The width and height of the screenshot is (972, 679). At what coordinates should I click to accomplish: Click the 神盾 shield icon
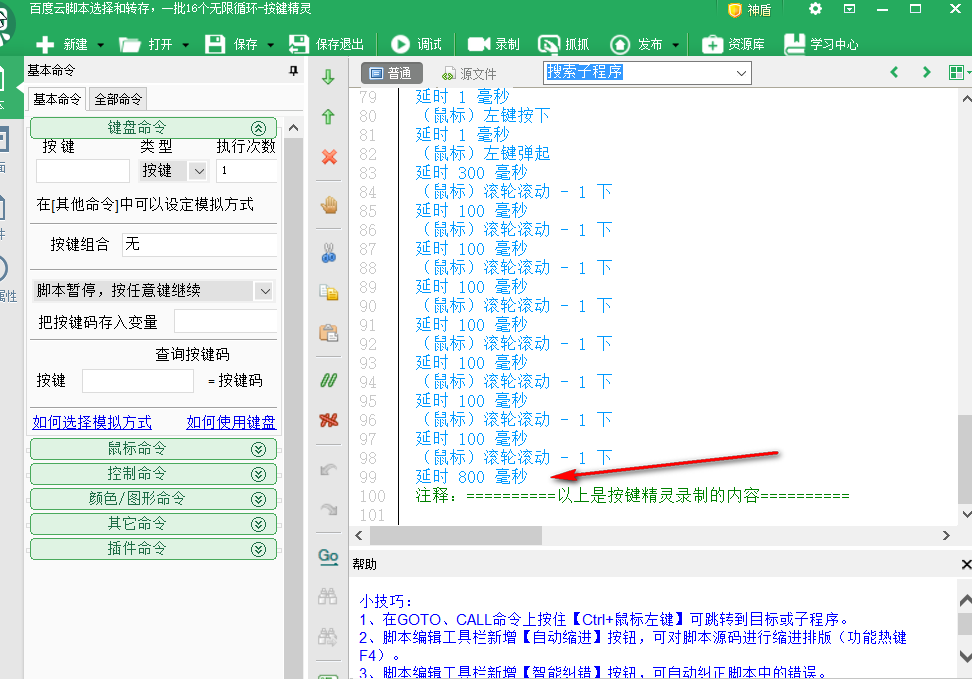pyautogui.click(x=735, y=10)
